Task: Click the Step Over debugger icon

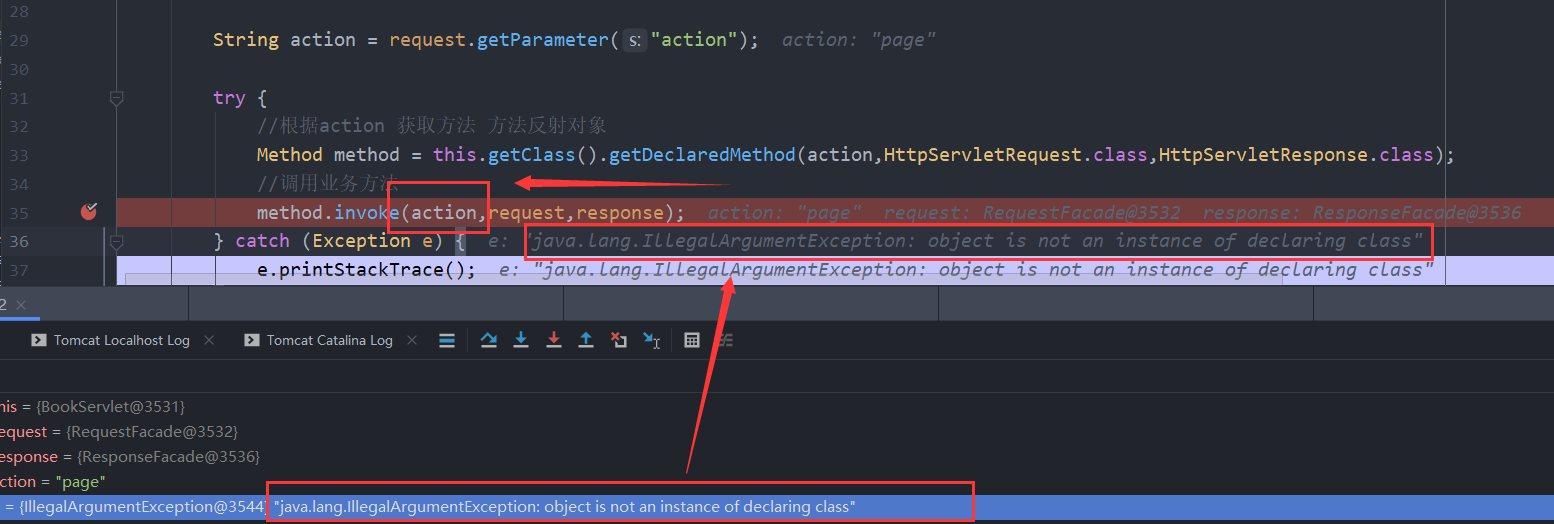Action: 488,340
